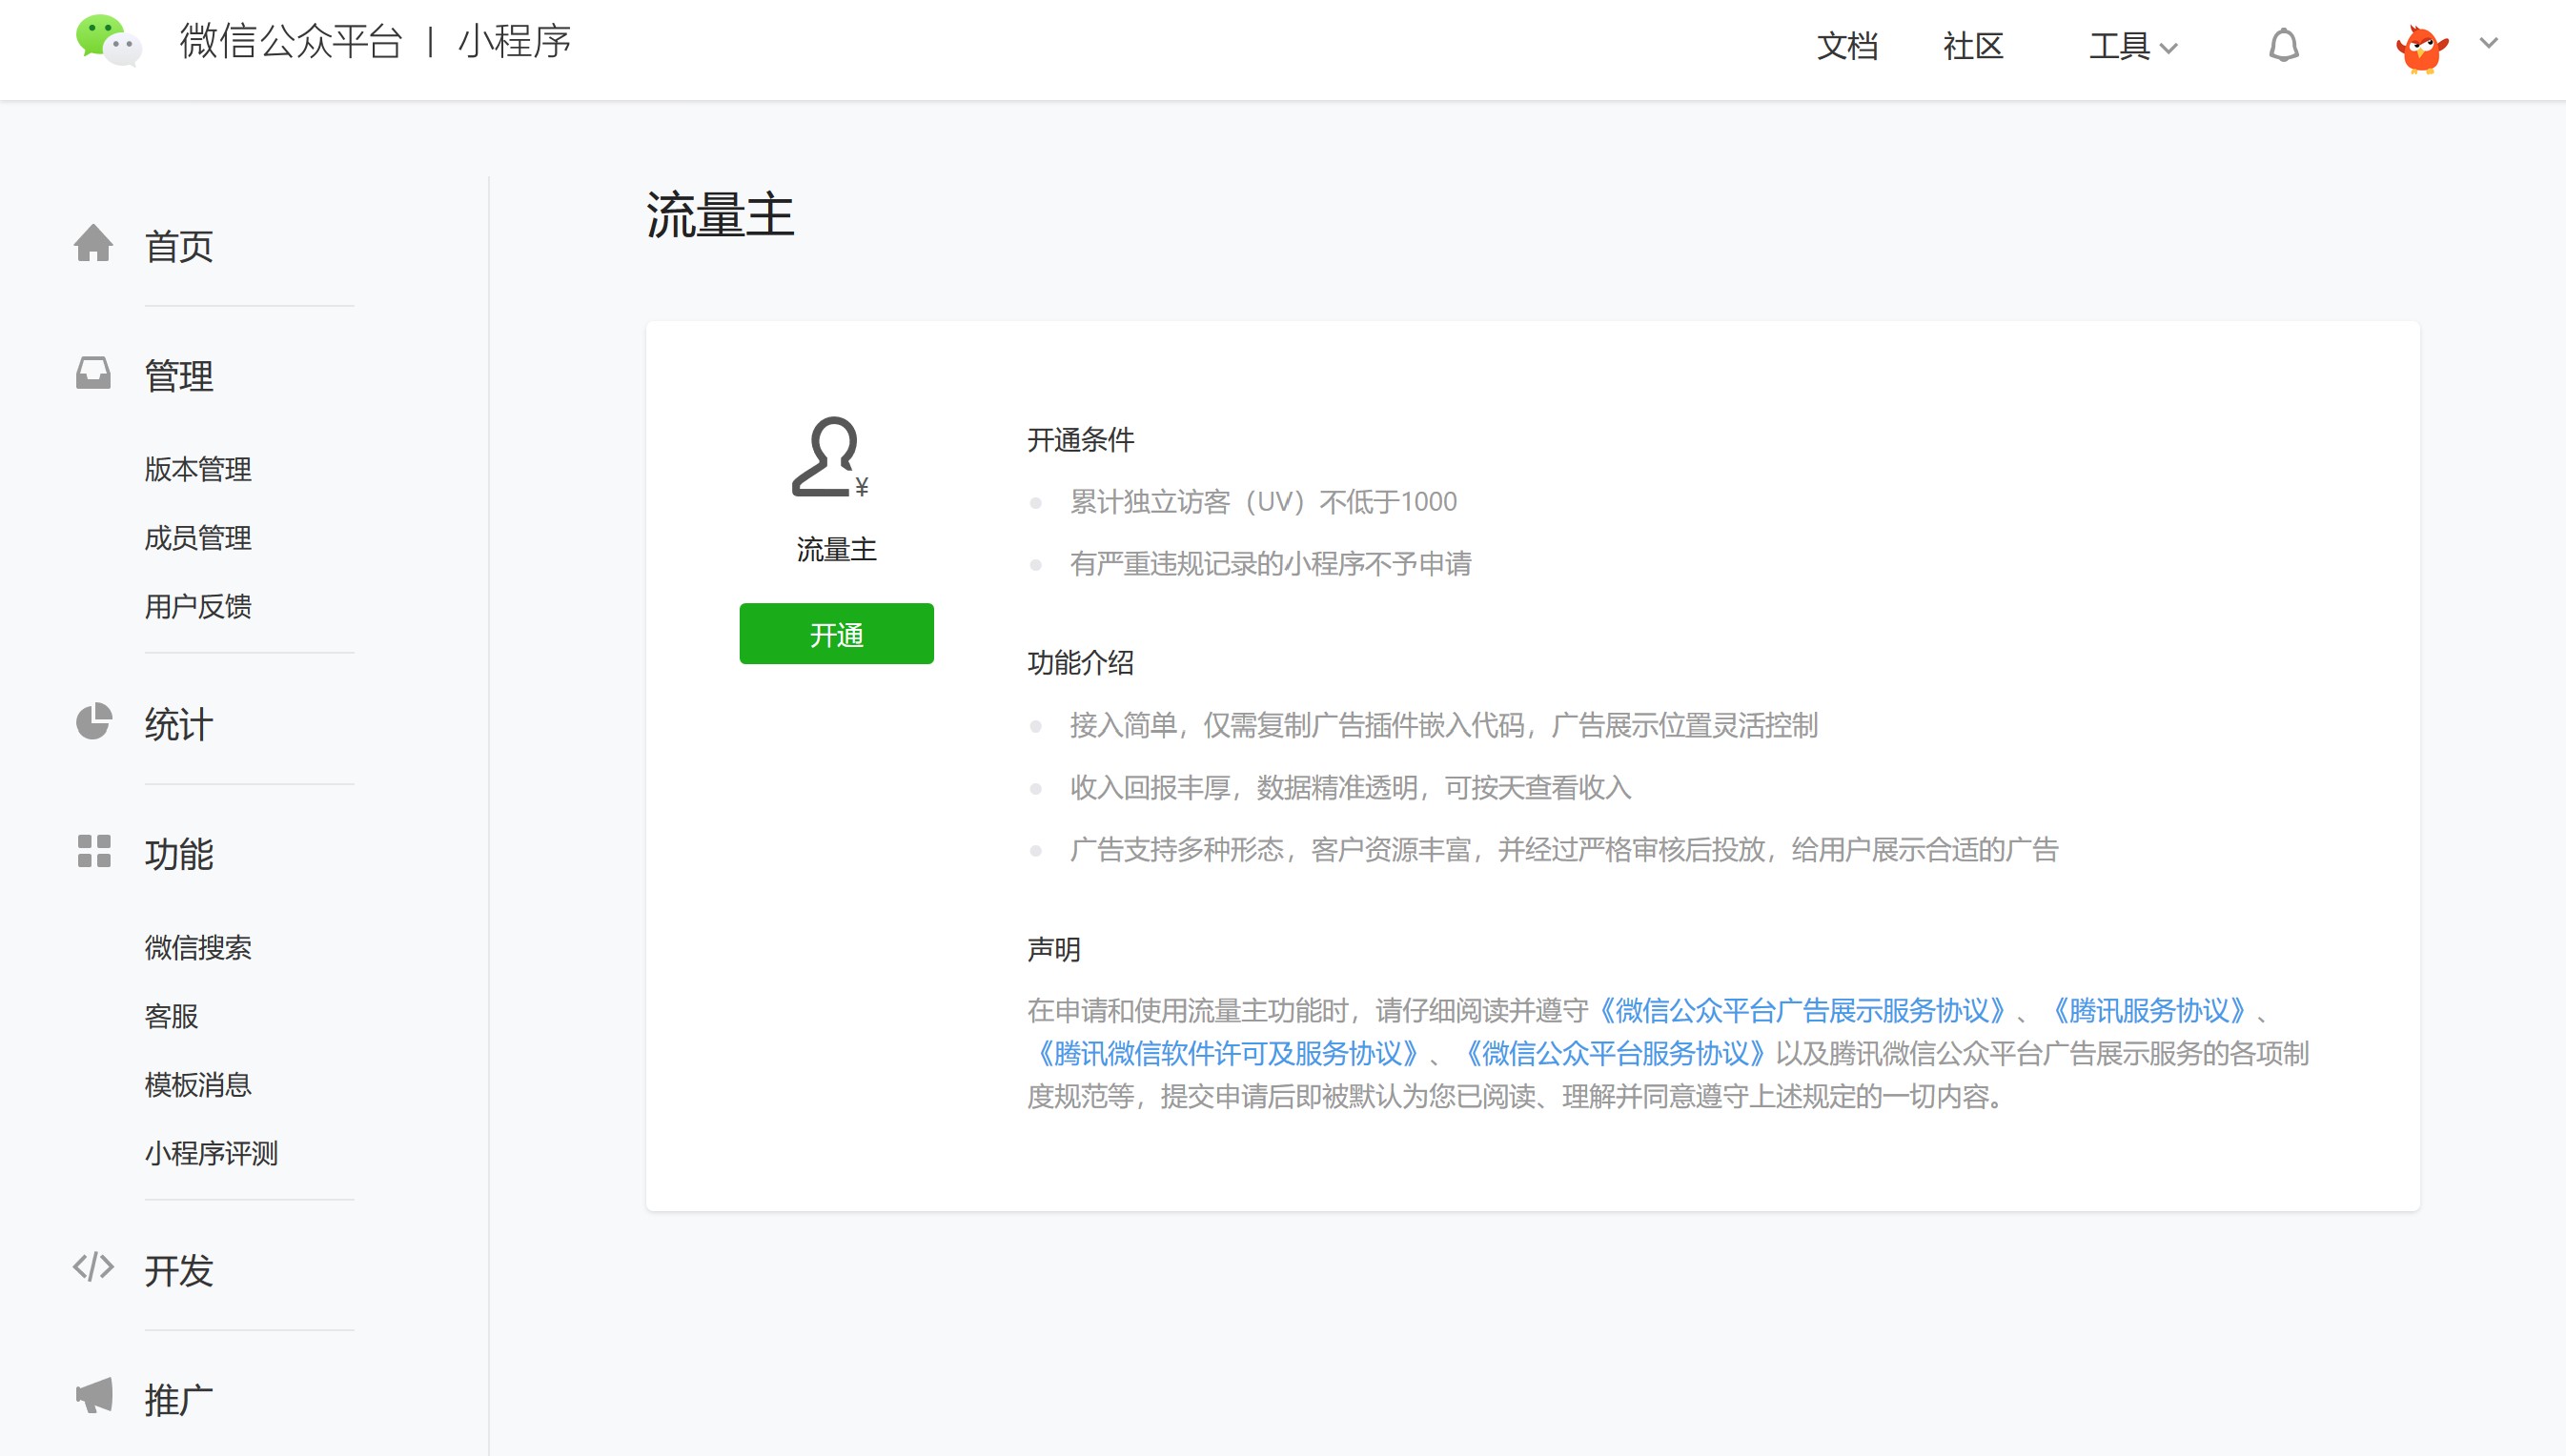Click the 流量主 label under the icon
Image resolution: width=2566 pixels, height=1456 pixels.
tap(836, 549)
